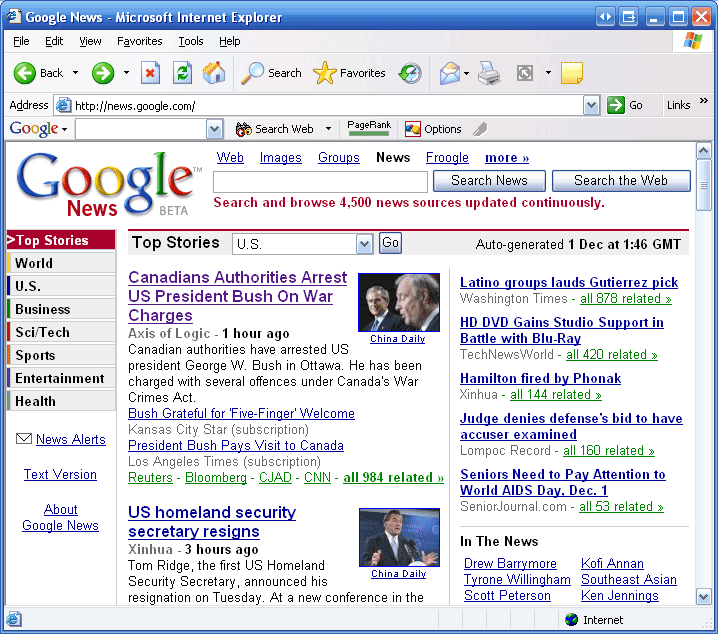
Task: Click the Search the Web button
Action: [x=621, y=181]
